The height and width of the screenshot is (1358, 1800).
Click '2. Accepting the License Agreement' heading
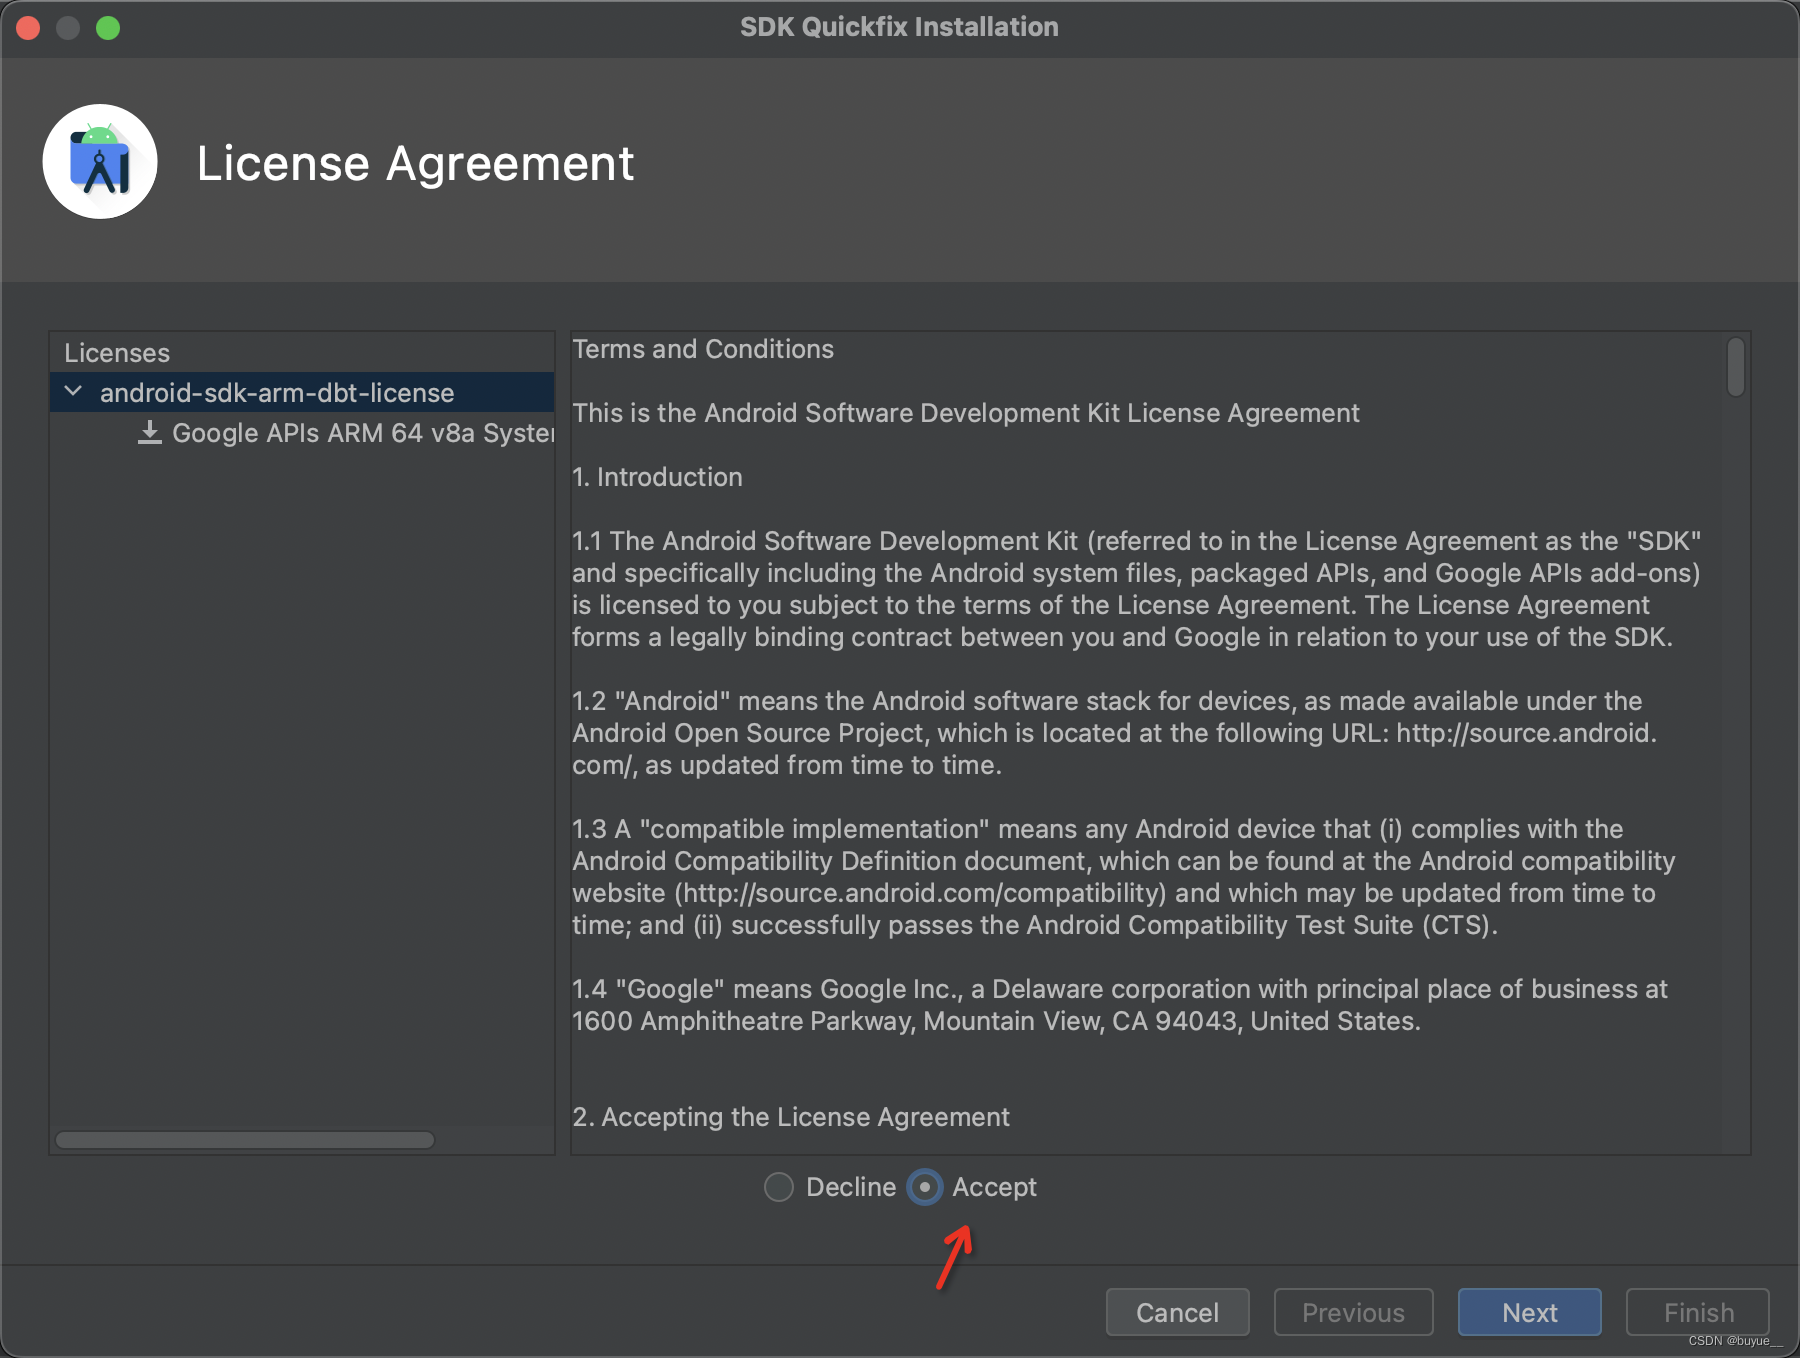[x=791, y=1117]
